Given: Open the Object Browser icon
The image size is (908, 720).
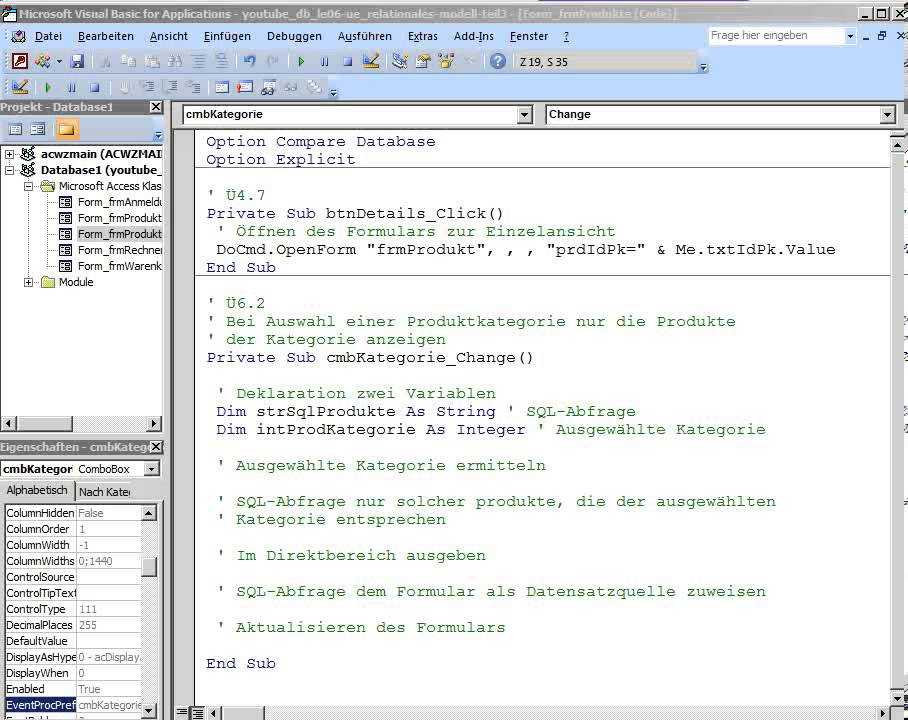Looking at the screenshot, I should click(x=446, y=61).
